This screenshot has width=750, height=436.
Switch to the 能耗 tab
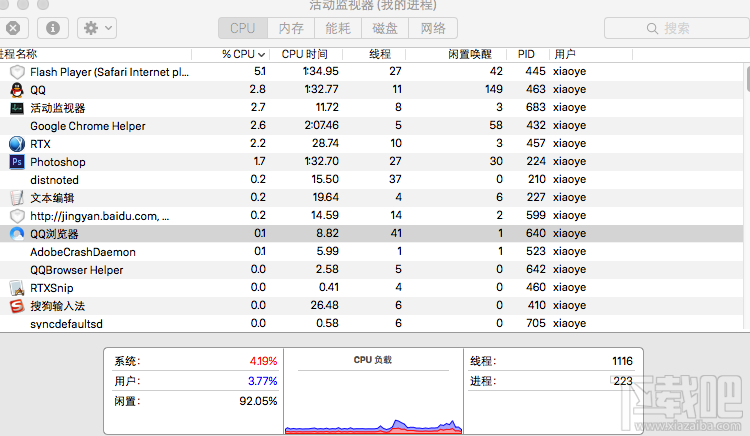[x=338, y=28]
